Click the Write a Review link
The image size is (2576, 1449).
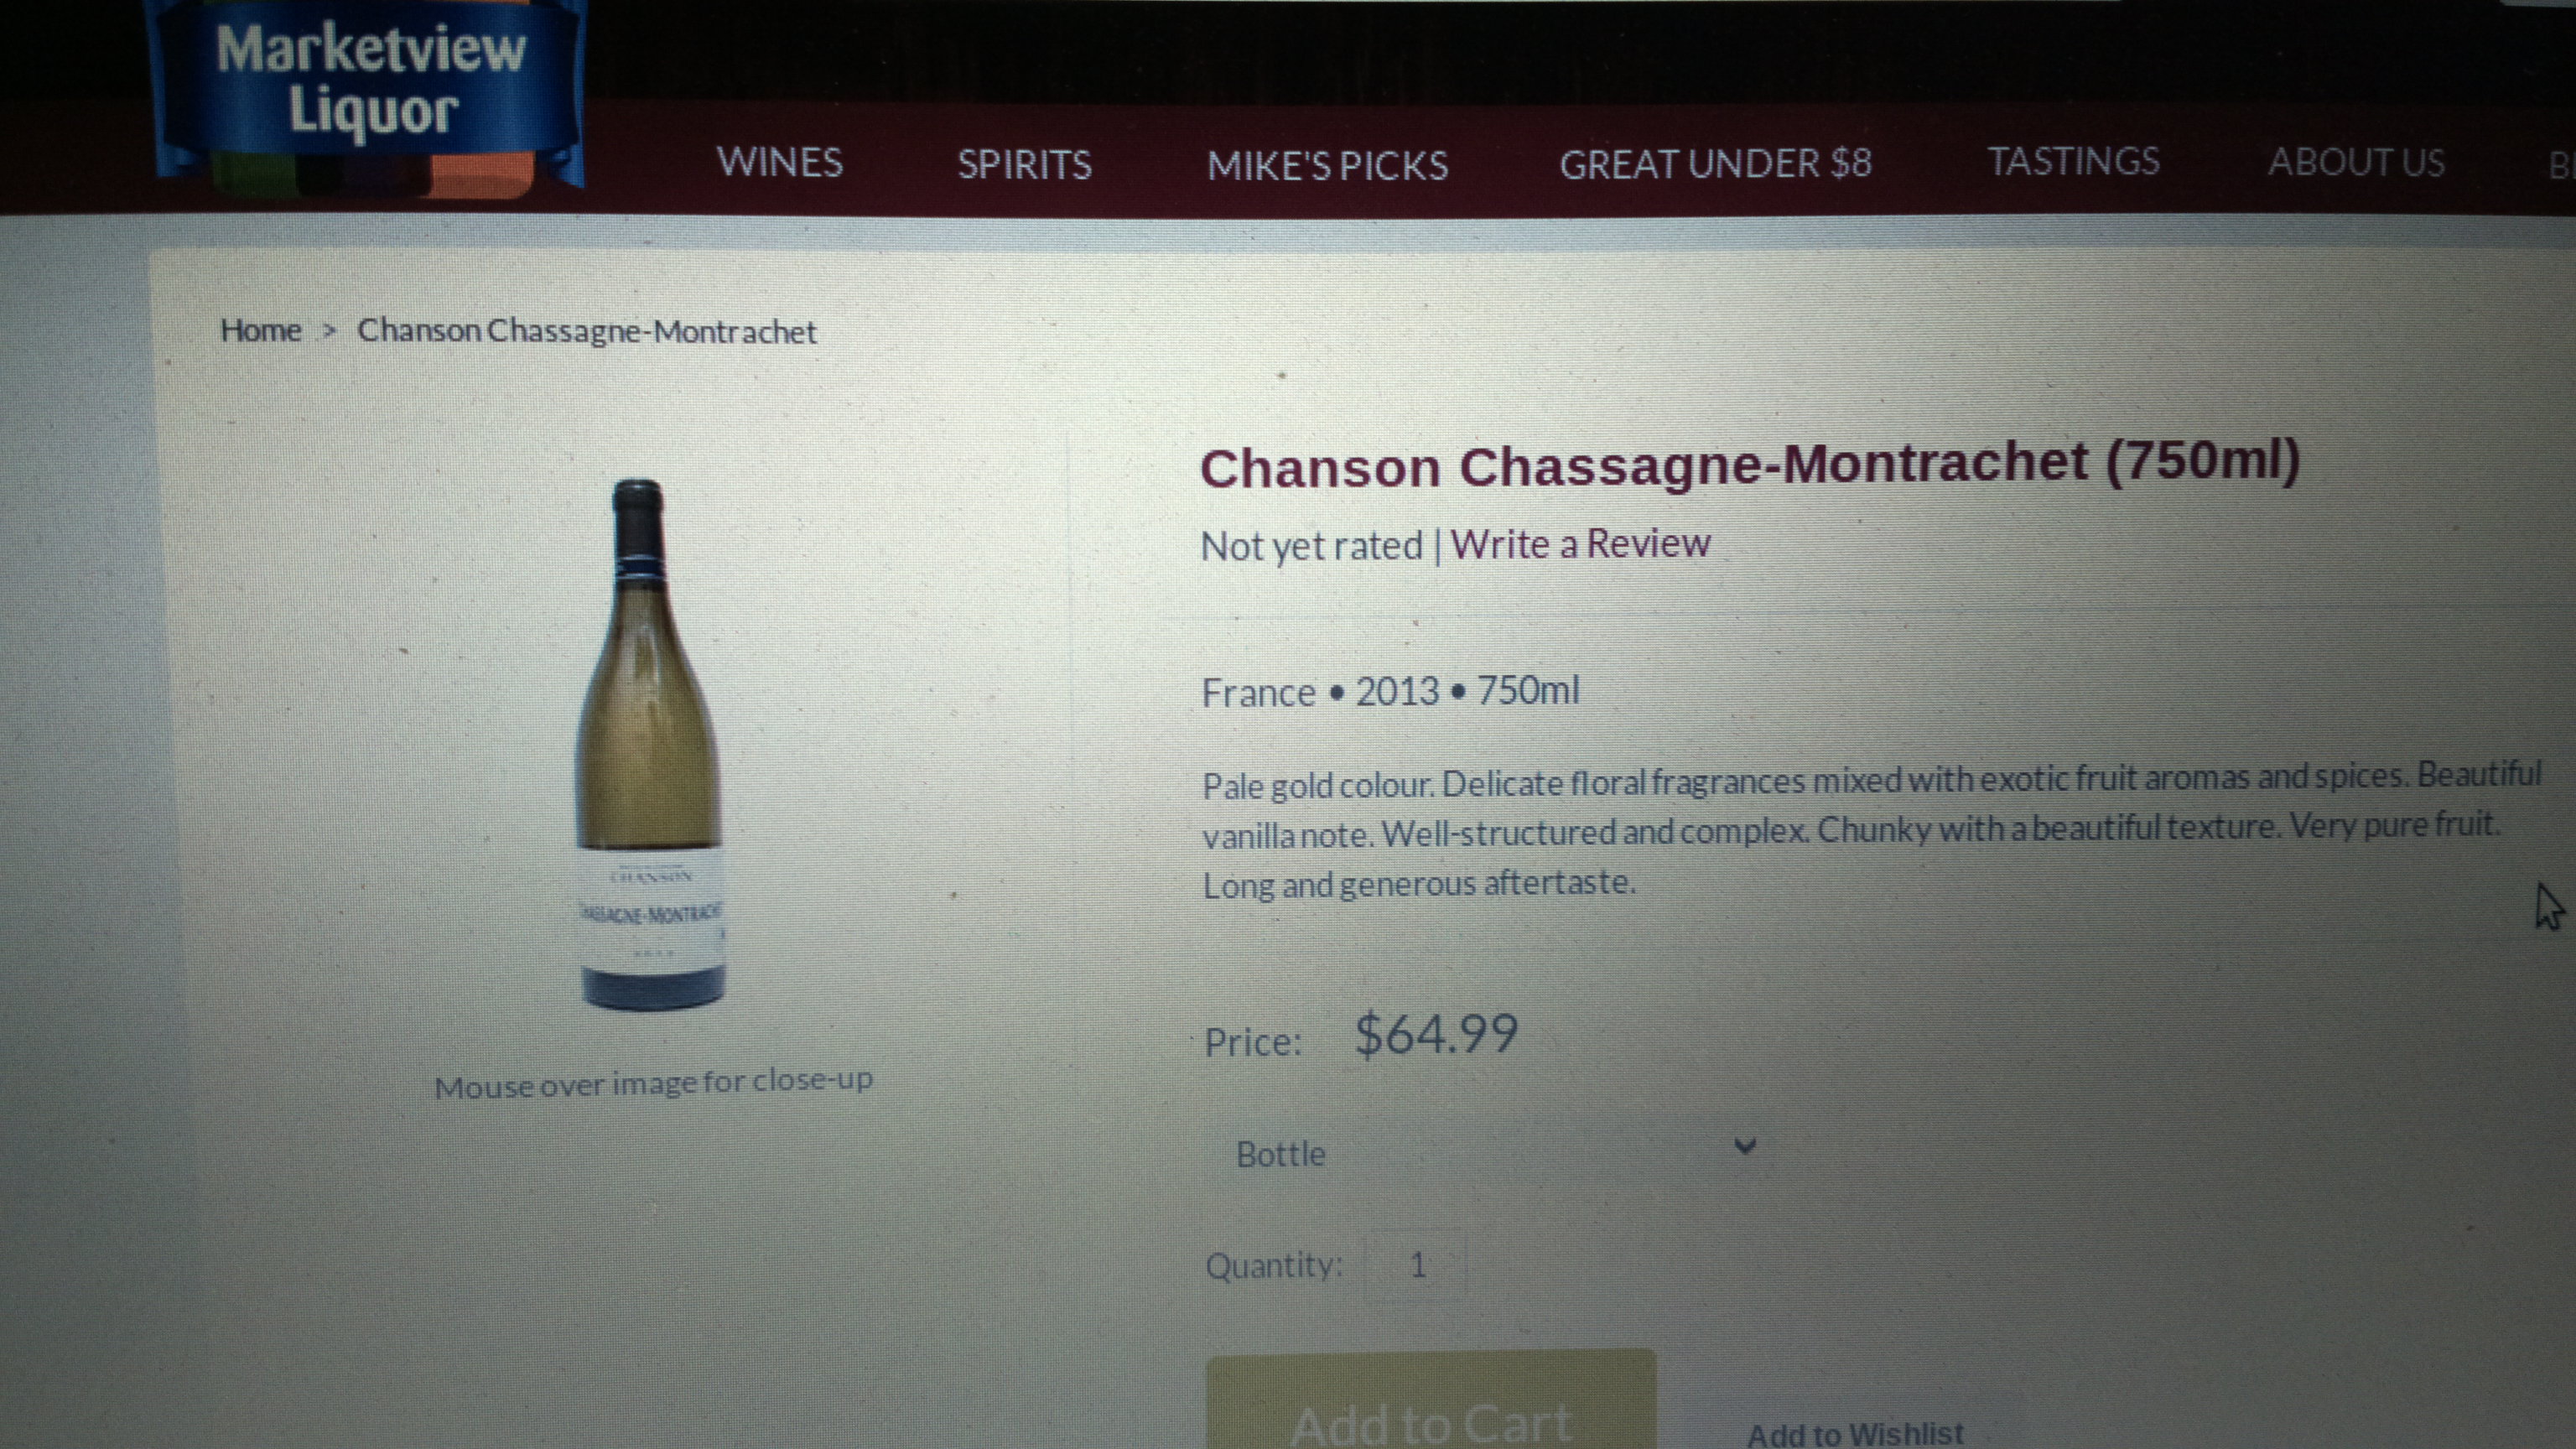(1580, 544)
